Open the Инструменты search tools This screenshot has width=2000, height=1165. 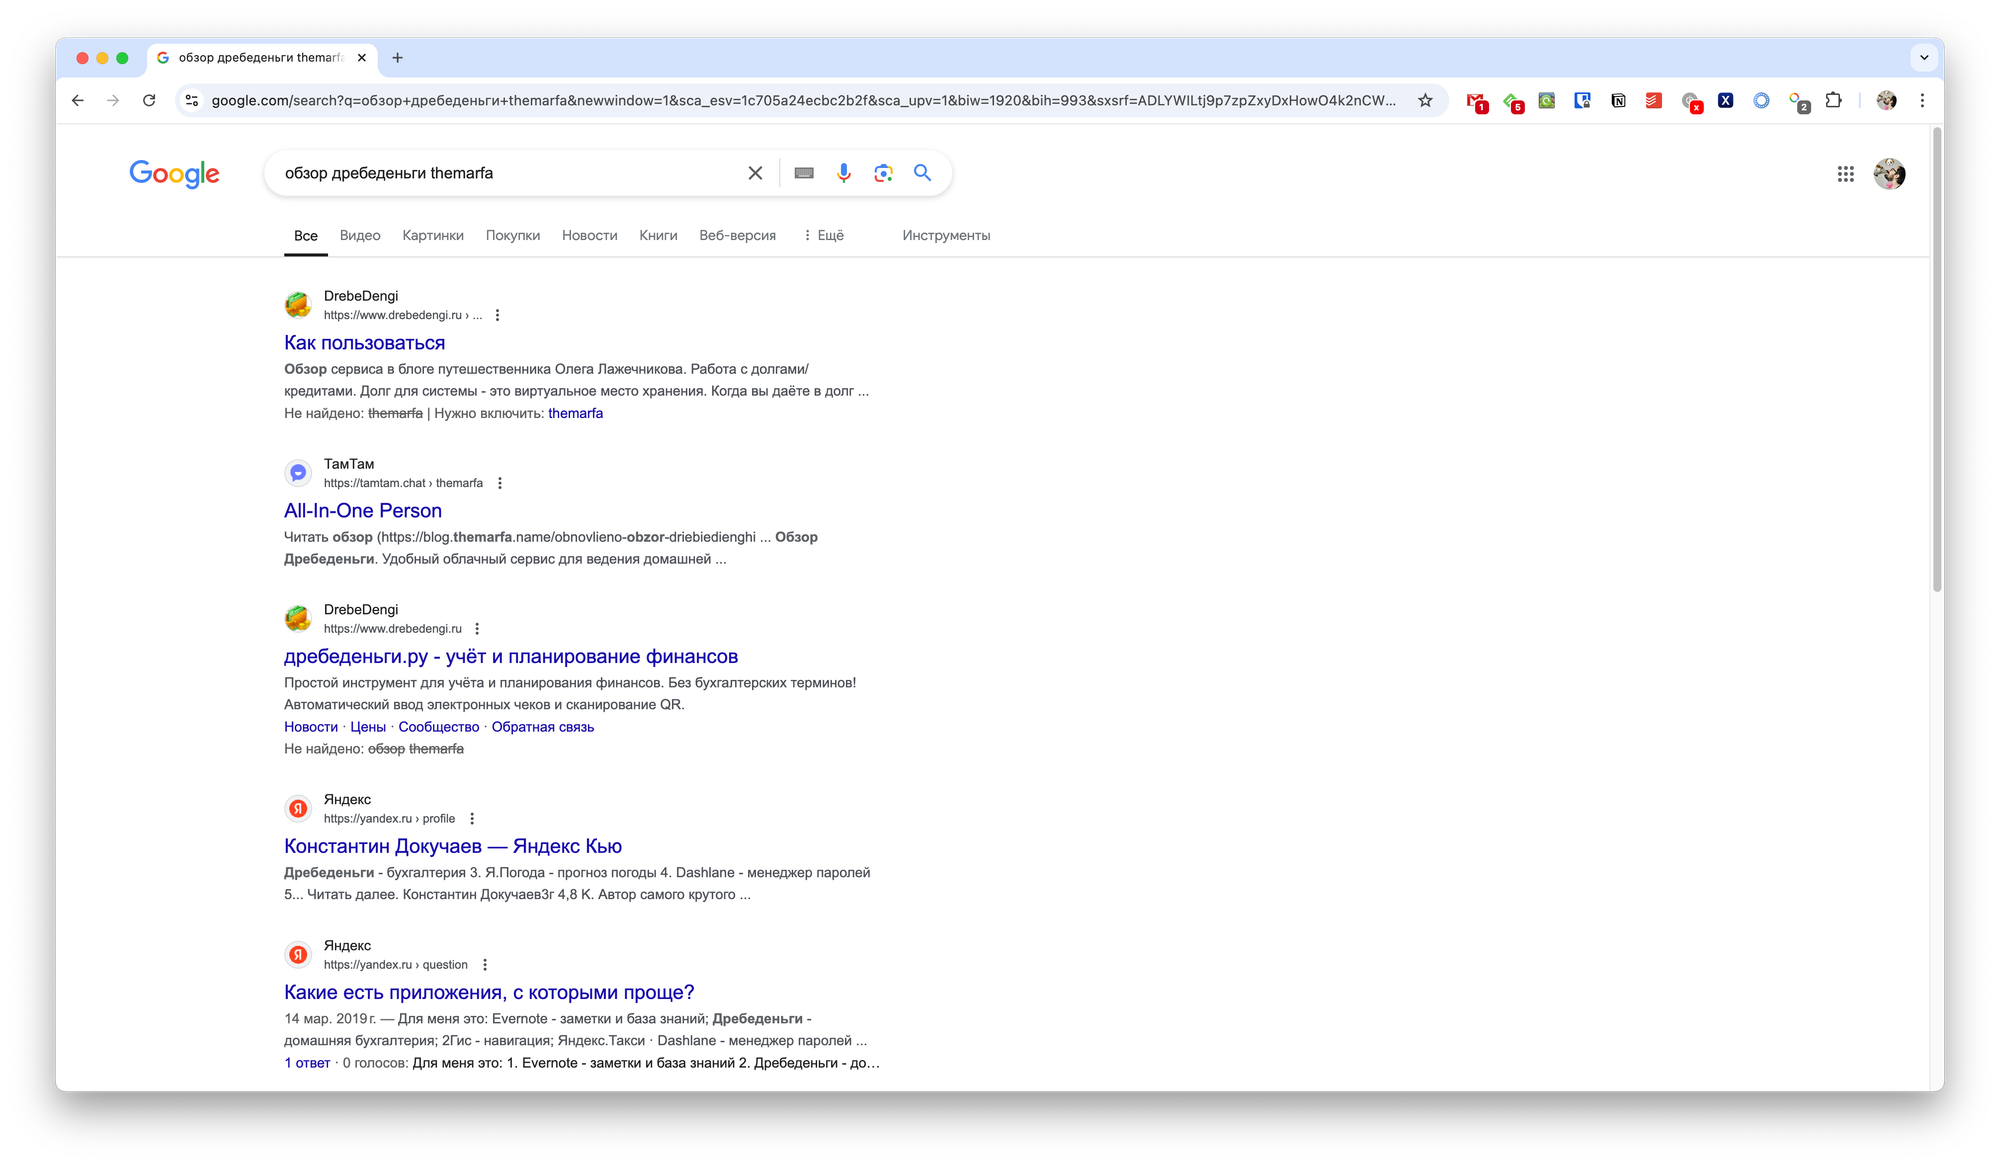tap(946, 235)
